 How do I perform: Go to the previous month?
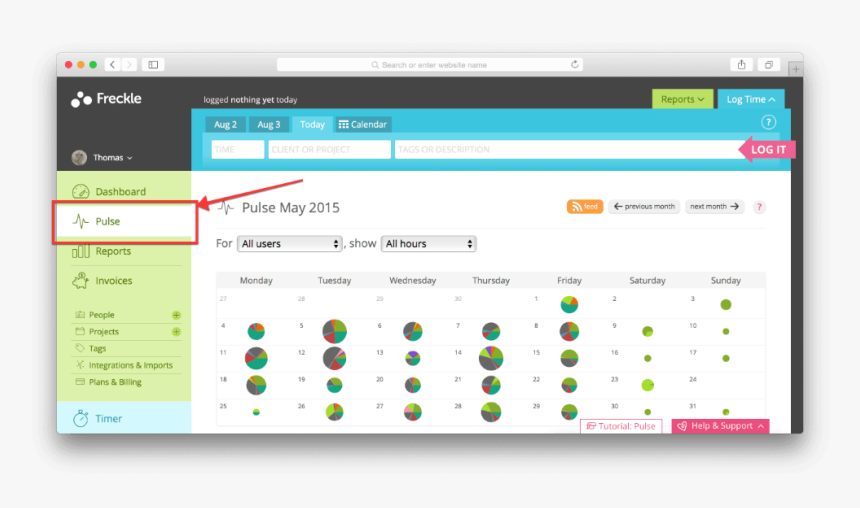click(644, 207)
